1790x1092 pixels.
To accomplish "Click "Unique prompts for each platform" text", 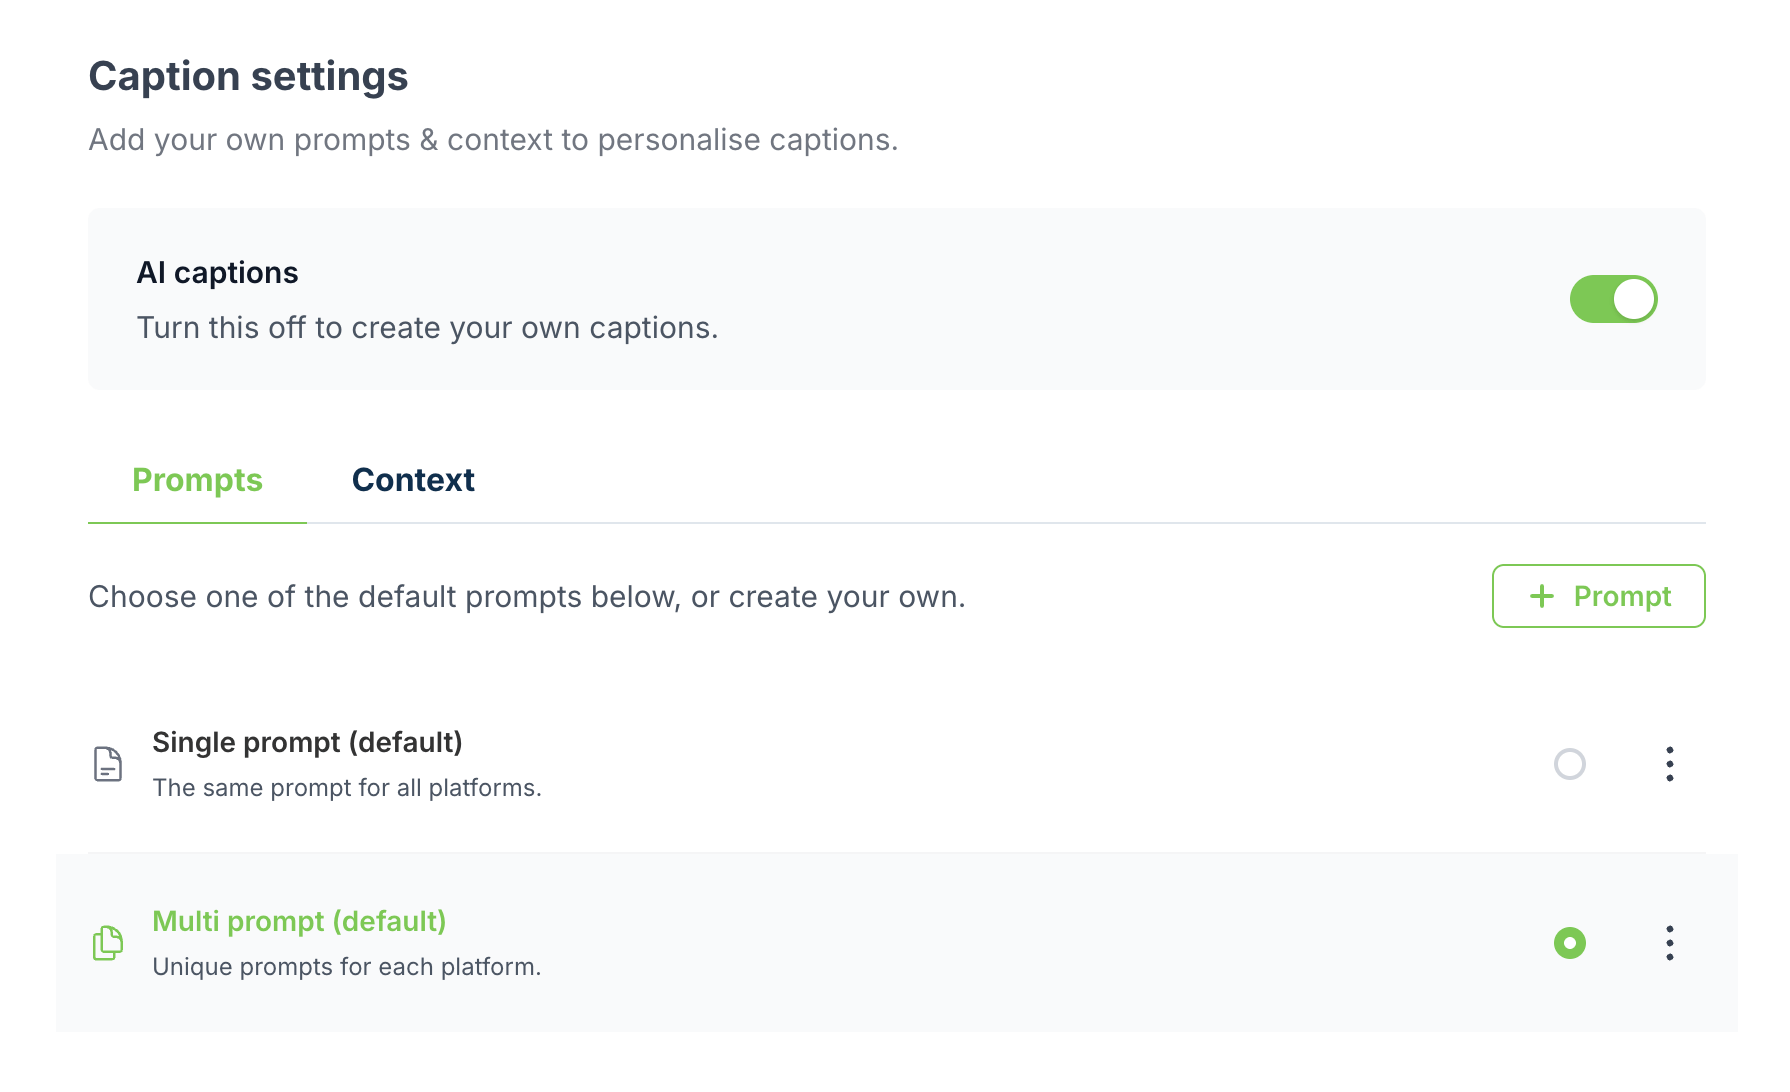I will coord(346,967).
